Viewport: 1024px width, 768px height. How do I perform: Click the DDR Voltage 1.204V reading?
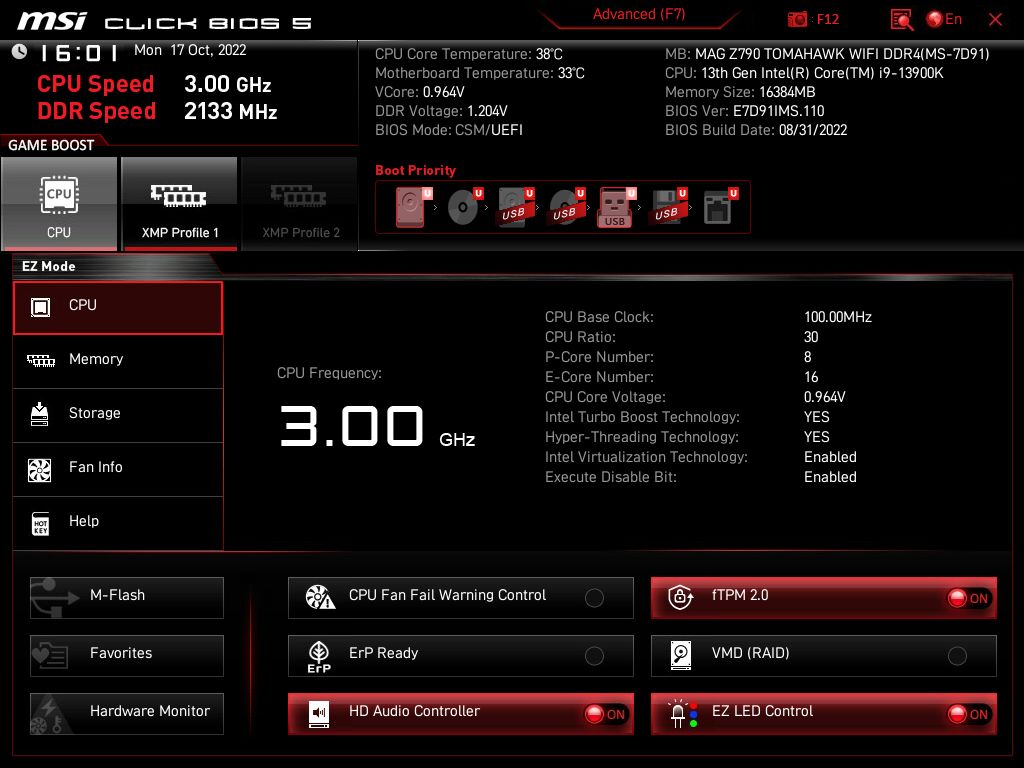(x=441, y=111)
